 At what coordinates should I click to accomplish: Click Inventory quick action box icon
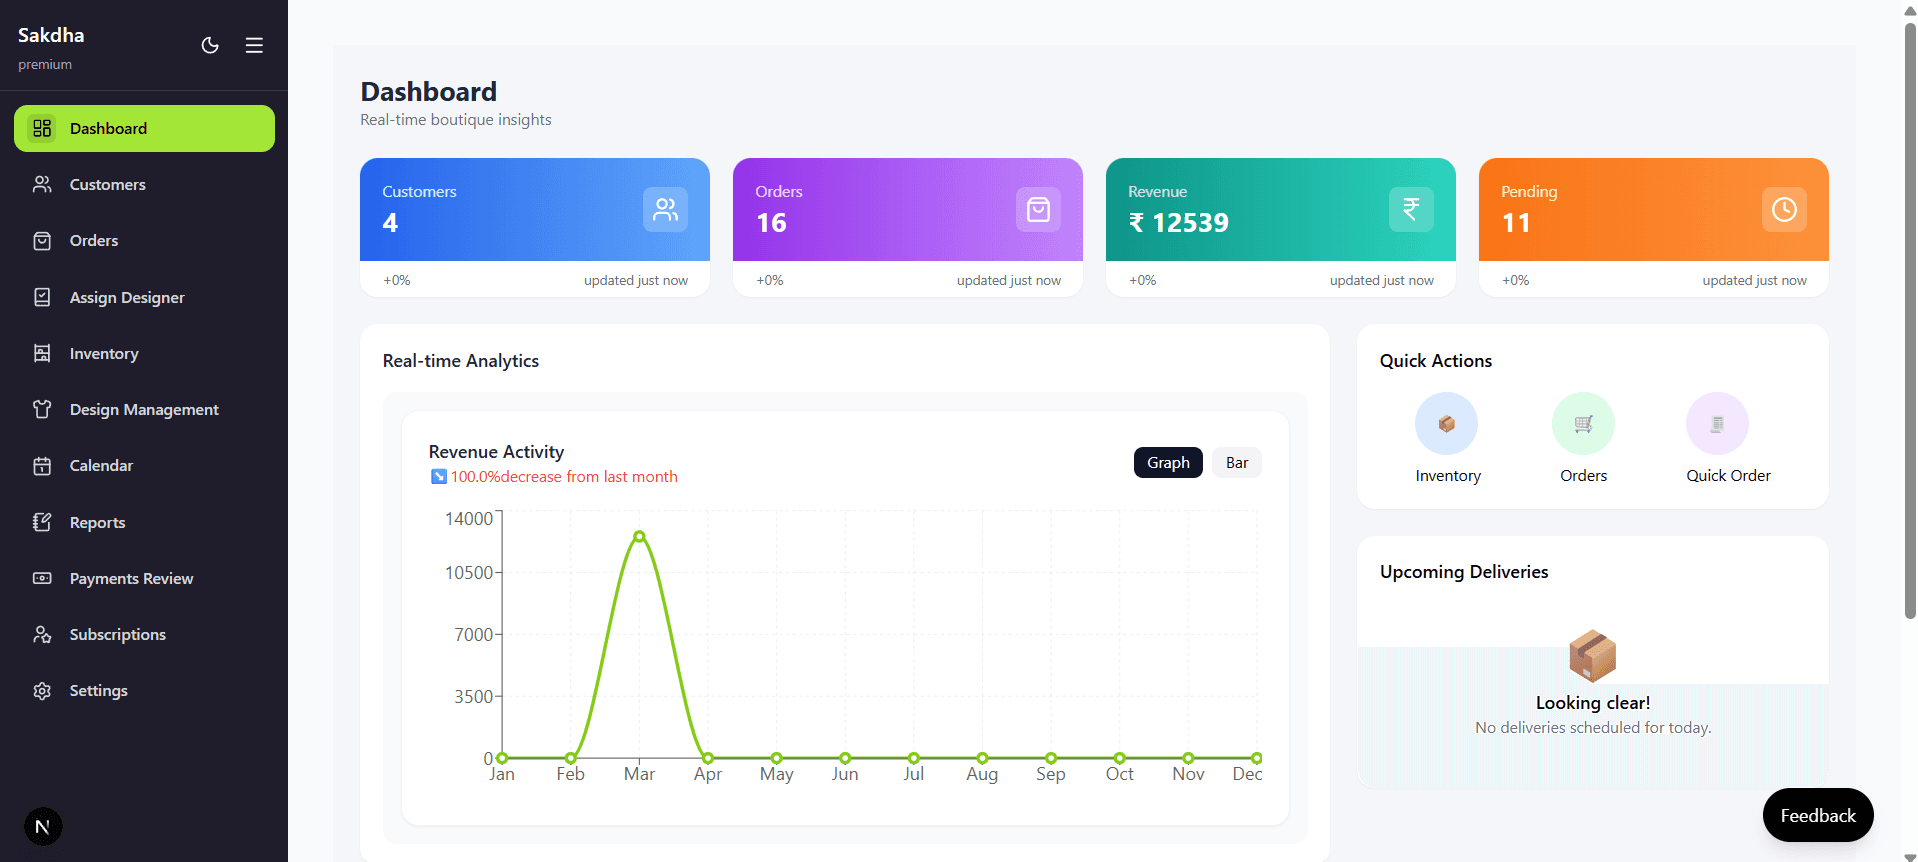(1446, 424)
